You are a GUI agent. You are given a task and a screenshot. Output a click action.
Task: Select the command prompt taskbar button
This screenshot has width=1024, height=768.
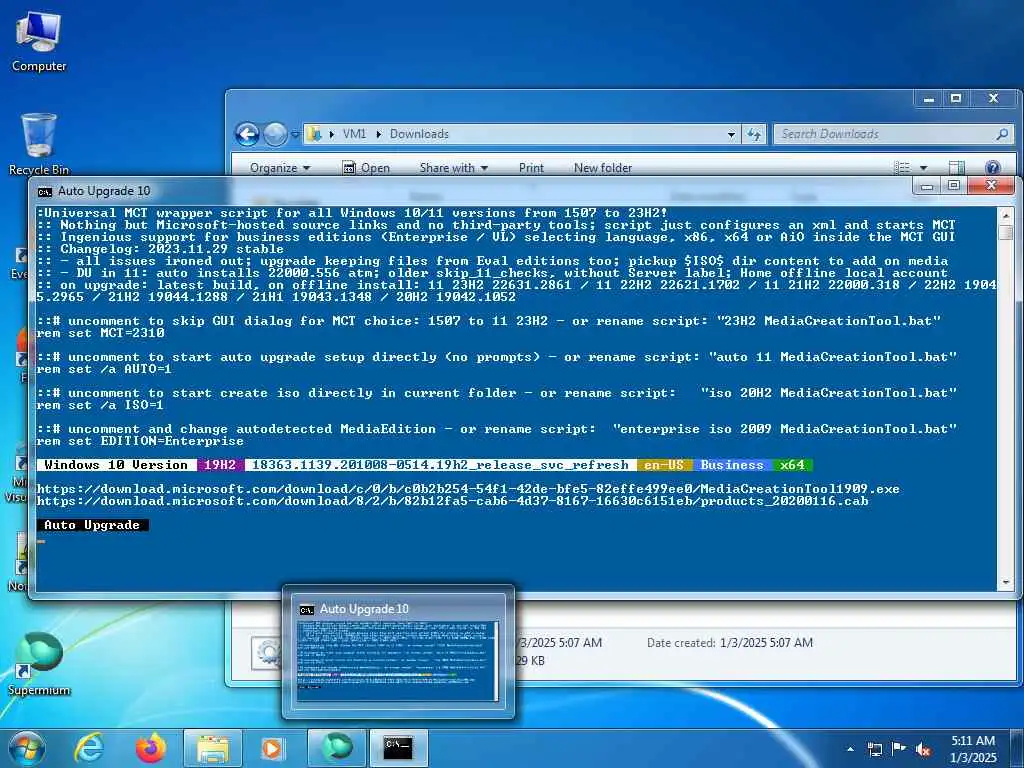click(398, 748)
